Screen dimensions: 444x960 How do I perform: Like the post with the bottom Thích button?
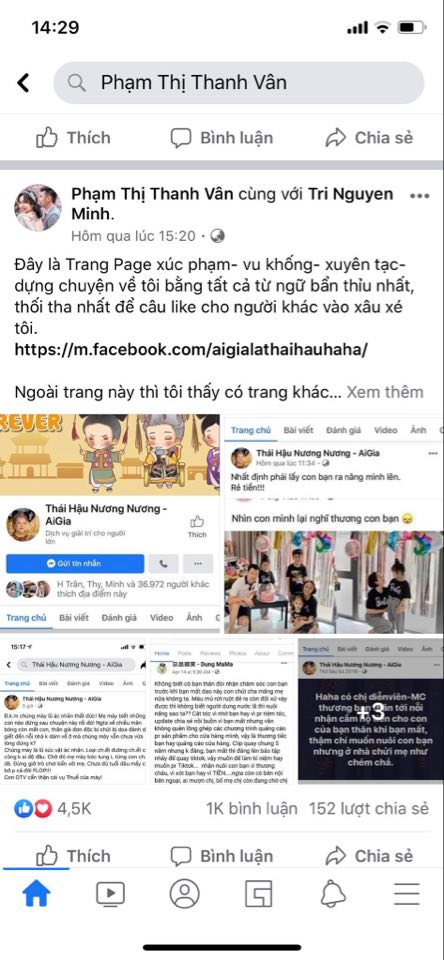[x=73, y=855]
